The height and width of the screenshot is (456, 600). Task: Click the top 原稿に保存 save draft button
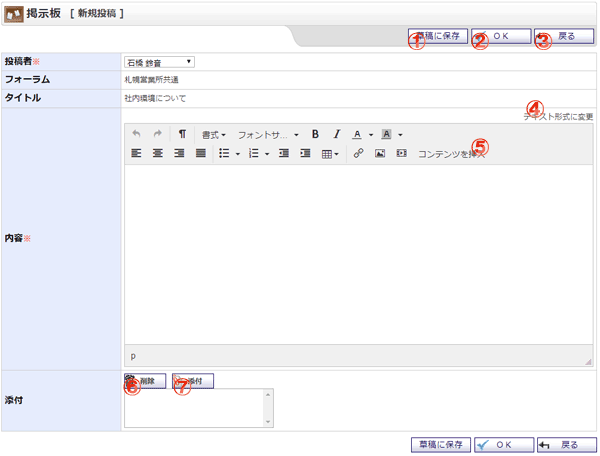tap(431, 36)
